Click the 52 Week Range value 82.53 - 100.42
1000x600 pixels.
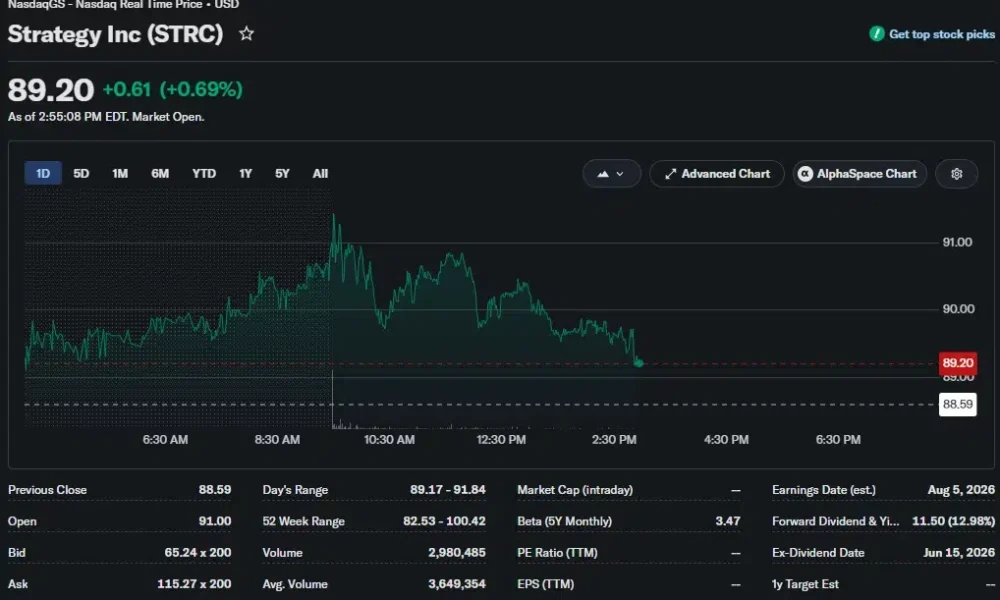[x=444, y=521]
